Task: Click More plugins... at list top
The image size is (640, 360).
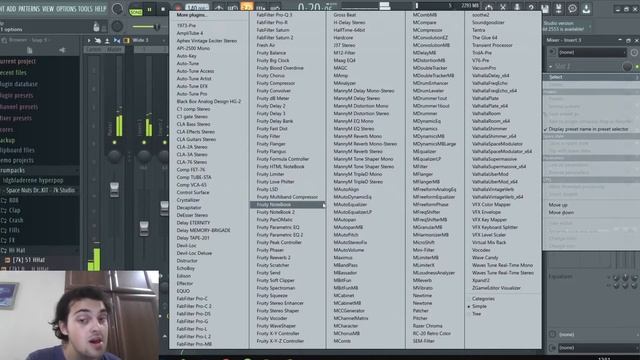Action: (191, 15)
